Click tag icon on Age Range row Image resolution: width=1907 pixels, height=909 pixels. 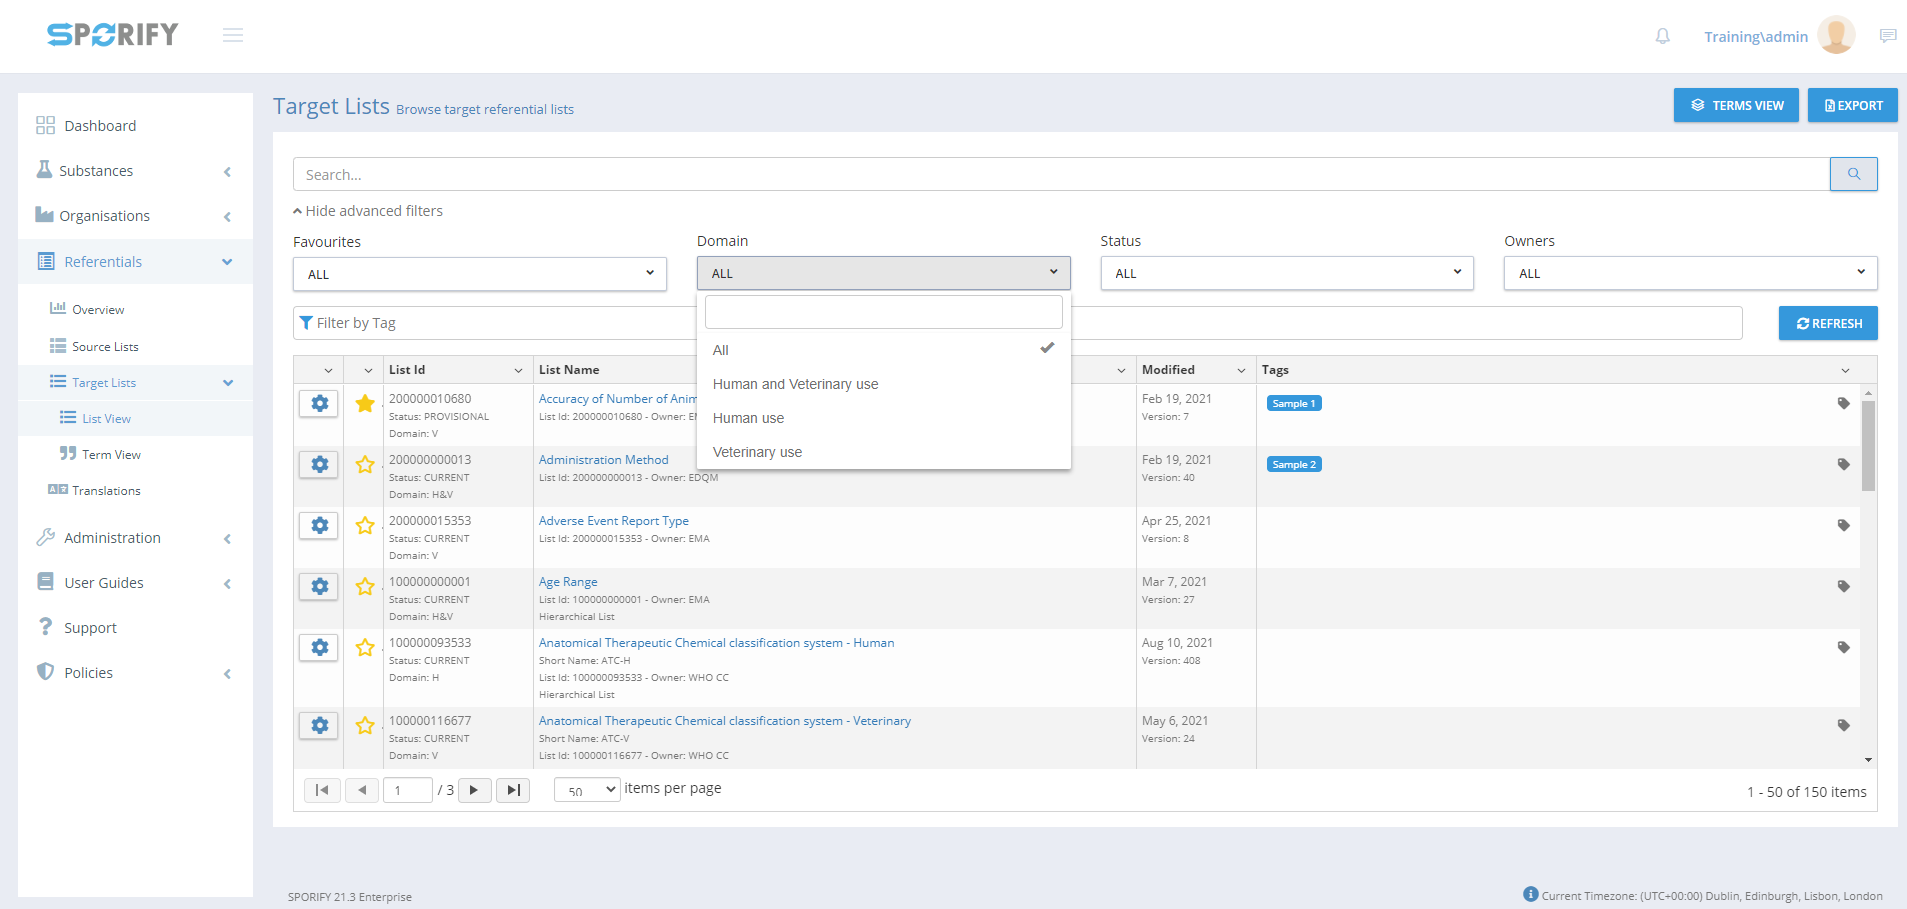tap(1843, 586)
